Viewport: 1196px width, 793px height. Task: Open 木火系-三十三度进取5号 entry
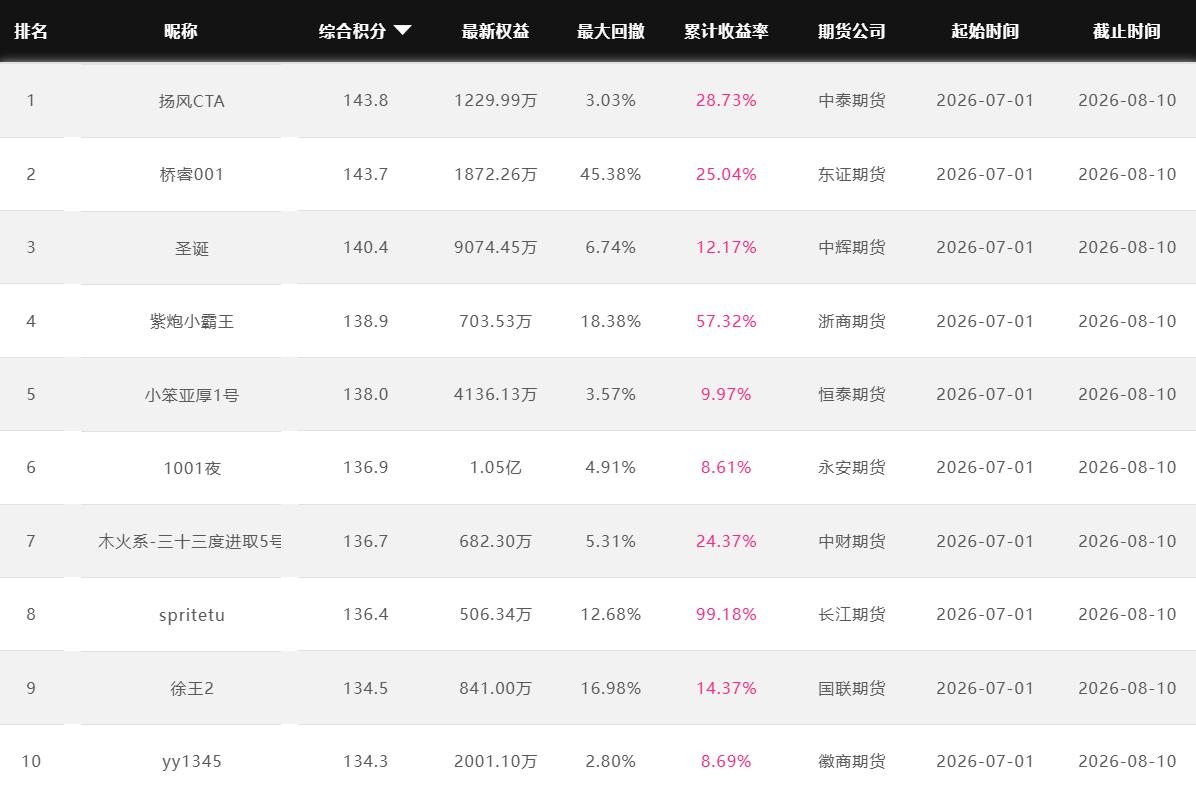point(189,541)
